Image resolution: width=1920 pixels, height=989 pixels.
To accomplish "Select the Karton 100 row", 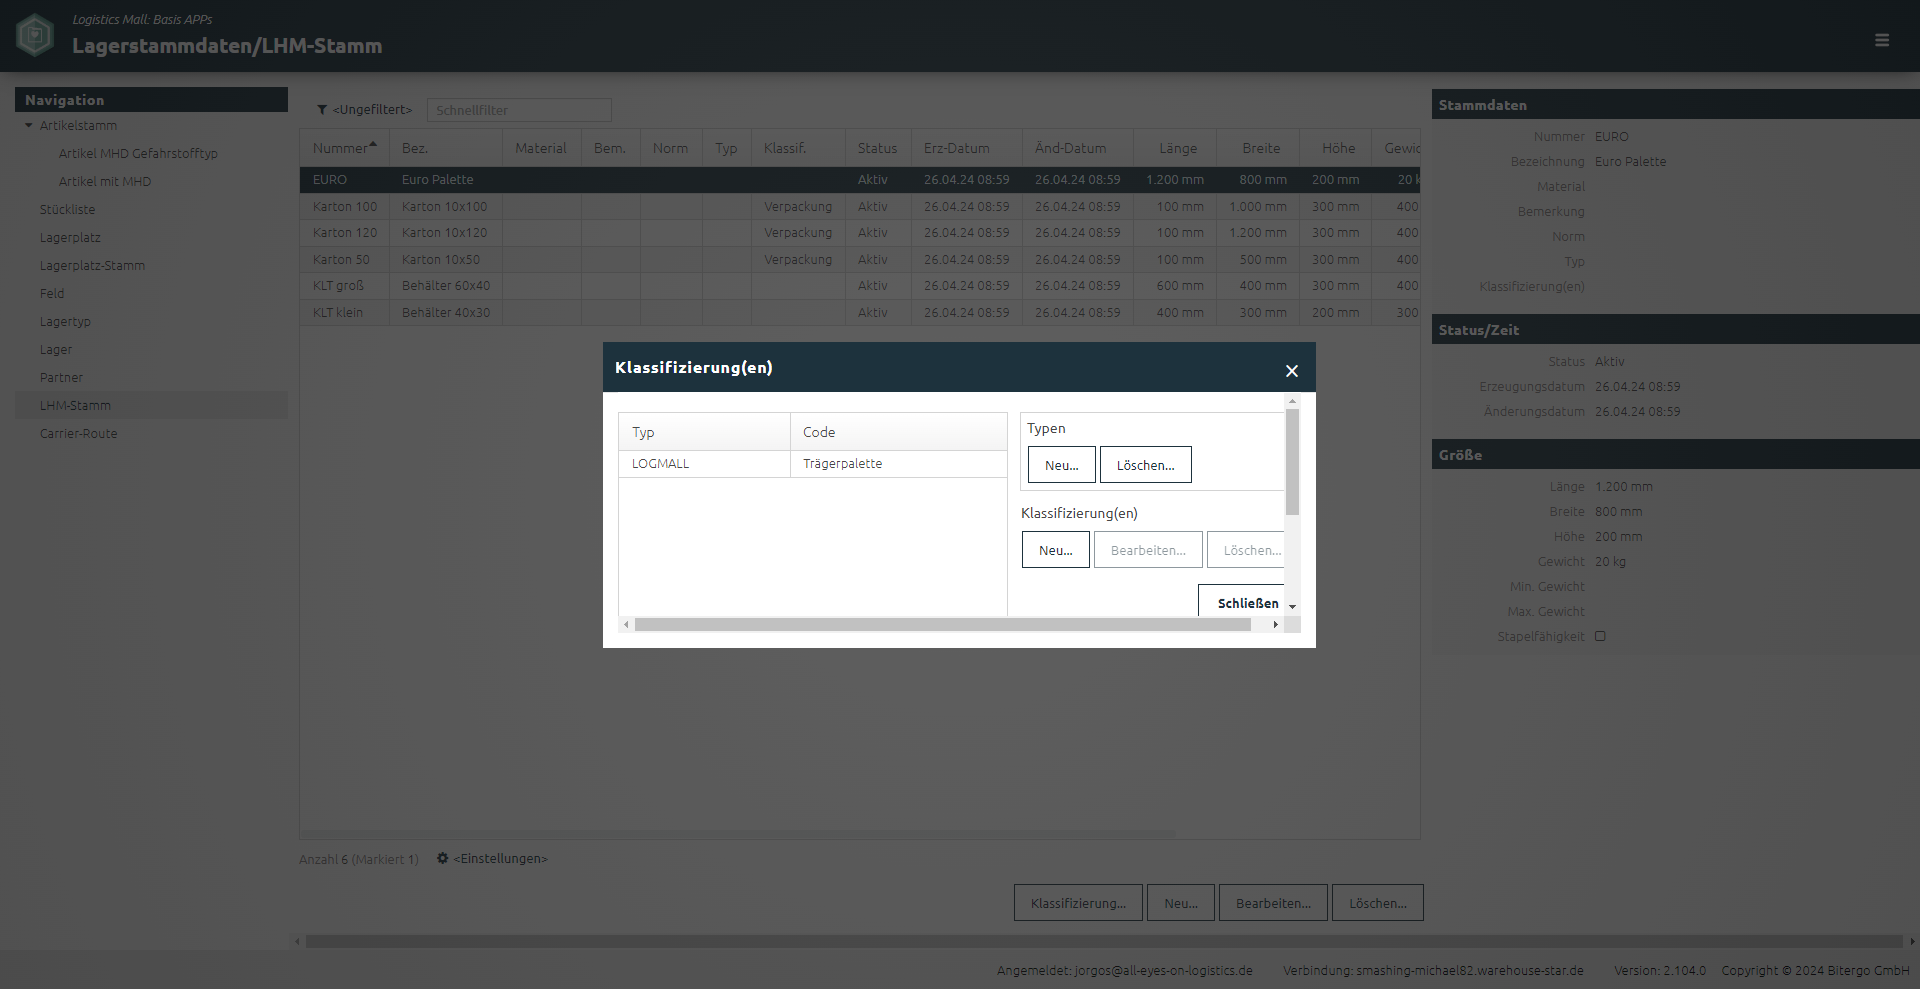I will (x=860, y=206).
